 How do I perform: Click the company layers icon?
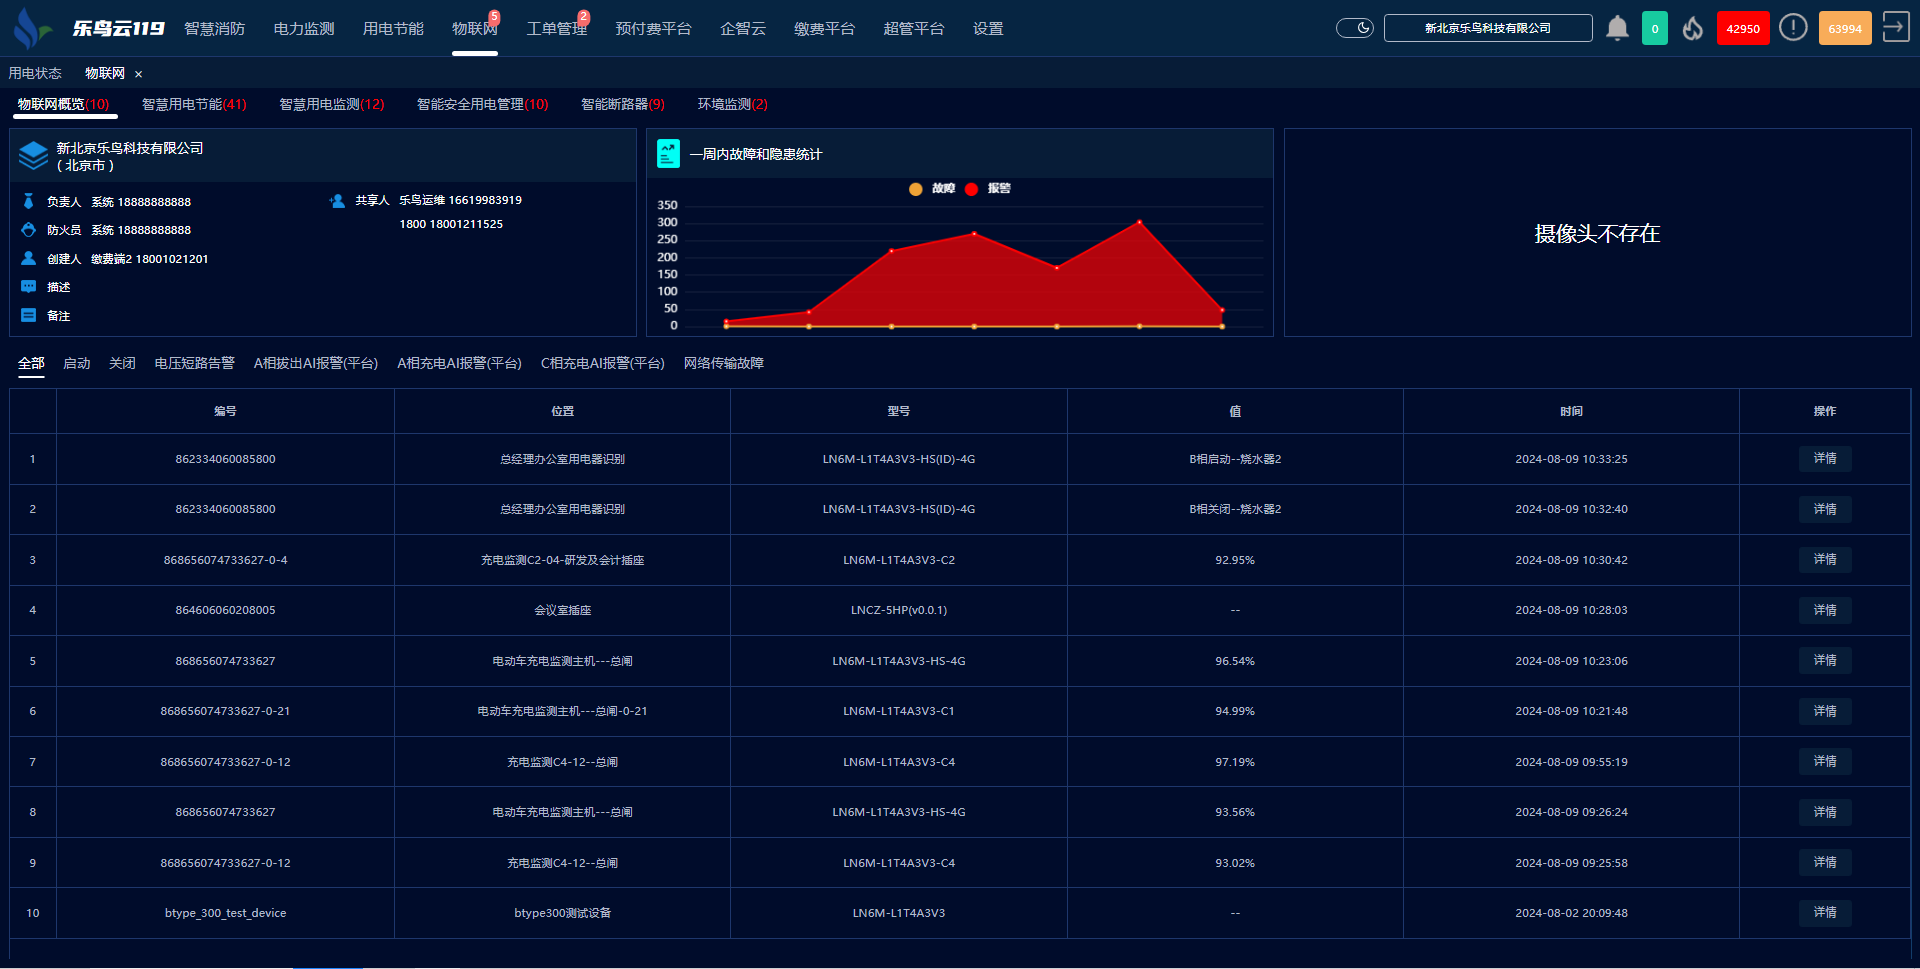point(33,155)
